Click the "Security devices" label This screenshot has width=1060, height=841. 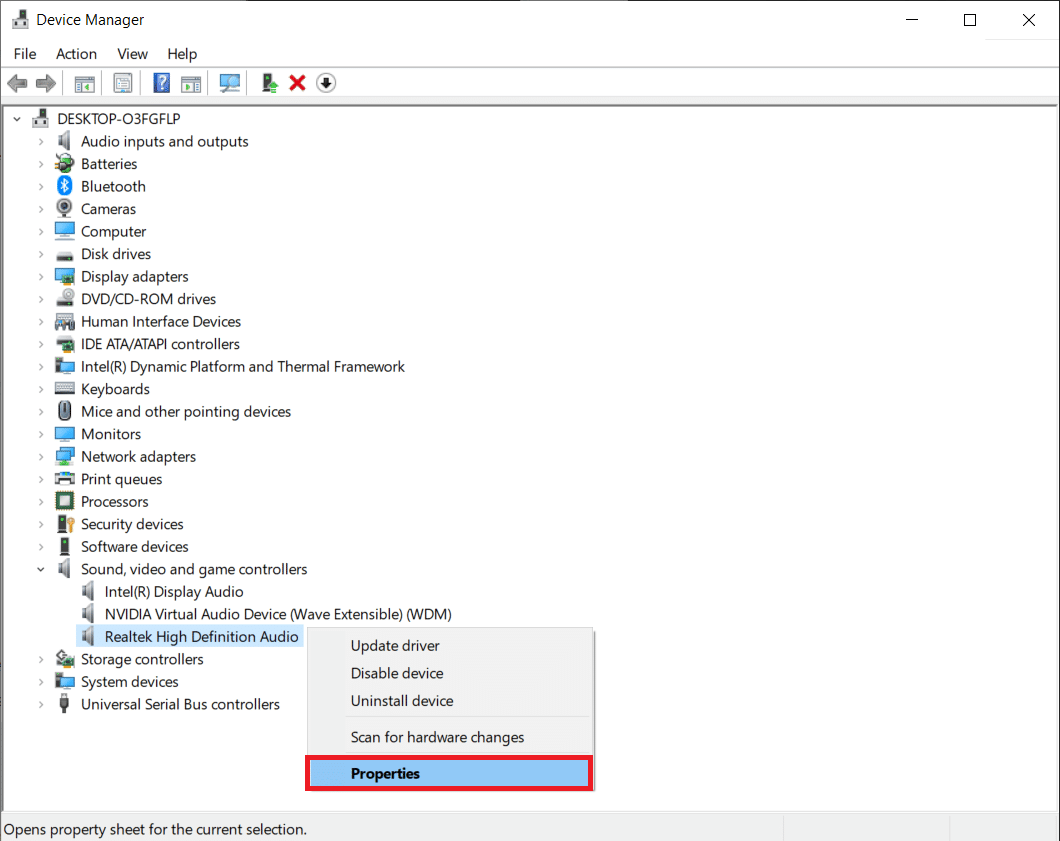(132, 524)
